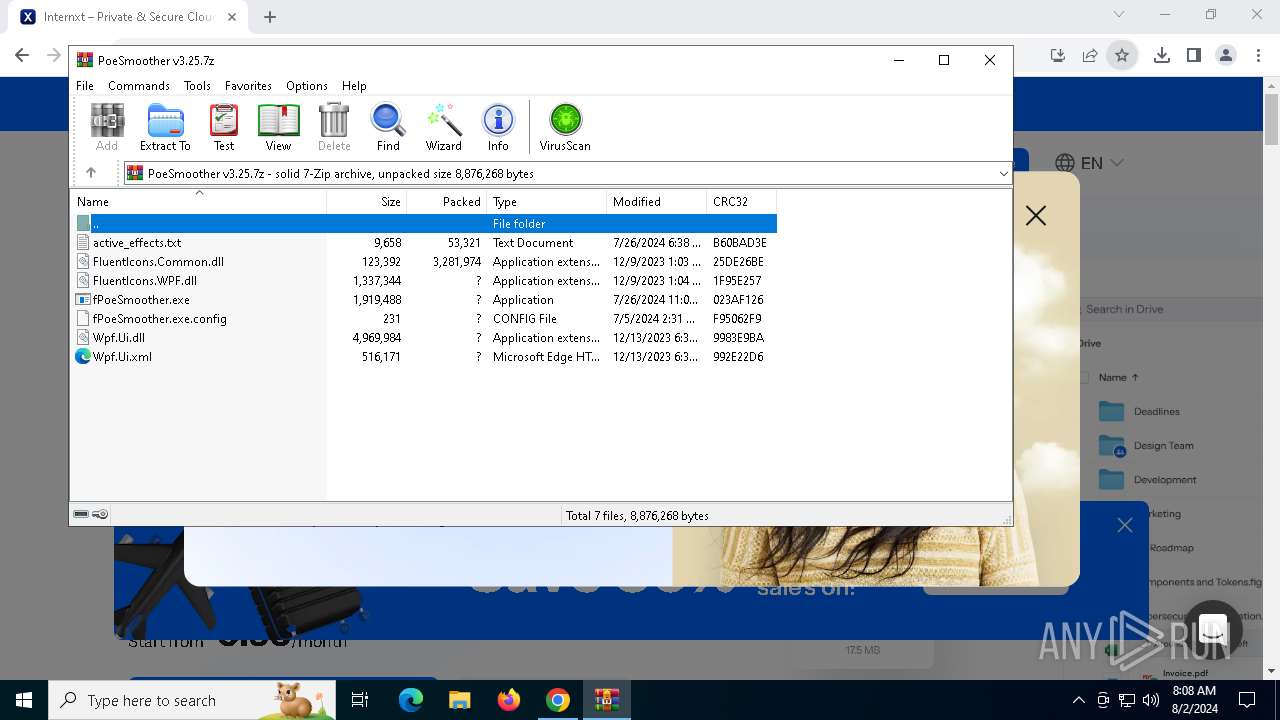Open the Commands menu
1280x720 pixels.
(x=139, y=86)
